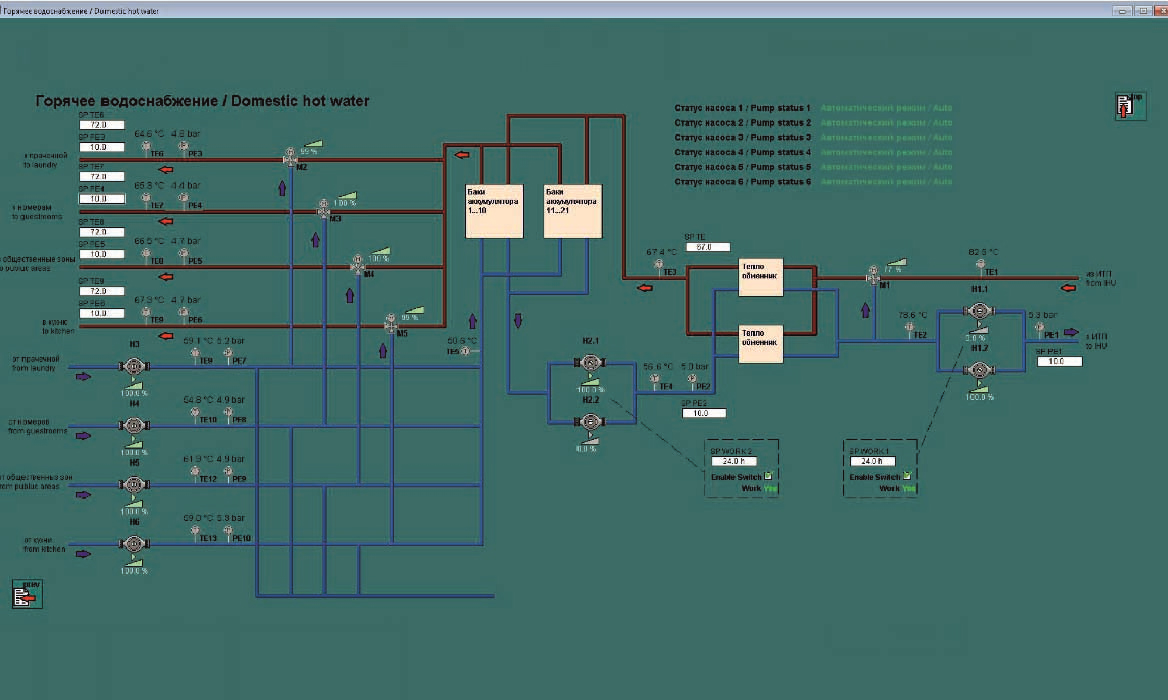Select mixing valve M3

click(x=324, y=209)
